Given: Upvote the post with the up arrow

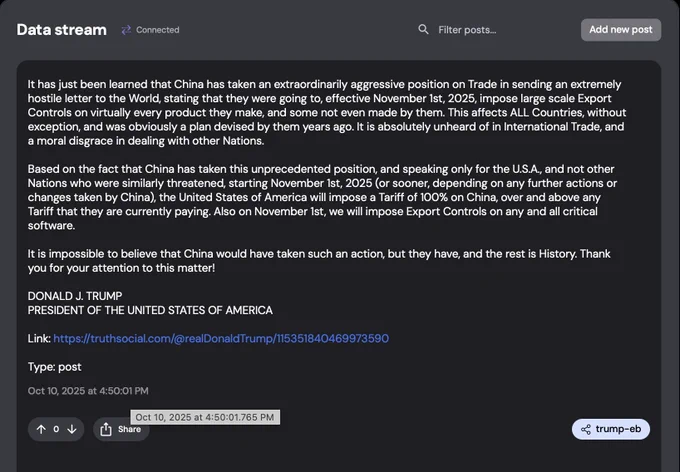Looking at the screenshot, I should 41,429.
